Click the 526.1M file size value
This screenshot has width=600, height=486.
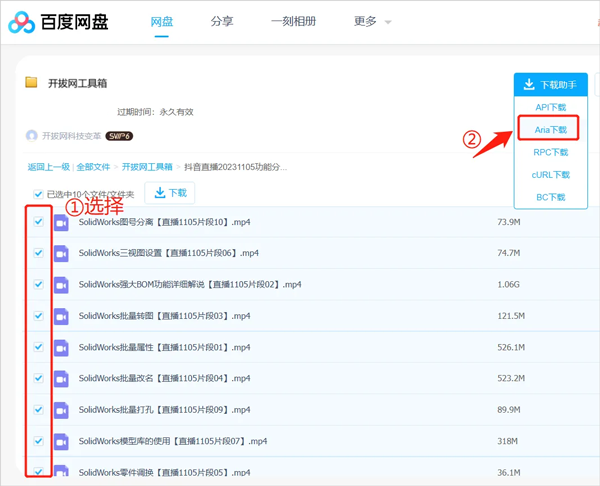click(x=511, y=347)
